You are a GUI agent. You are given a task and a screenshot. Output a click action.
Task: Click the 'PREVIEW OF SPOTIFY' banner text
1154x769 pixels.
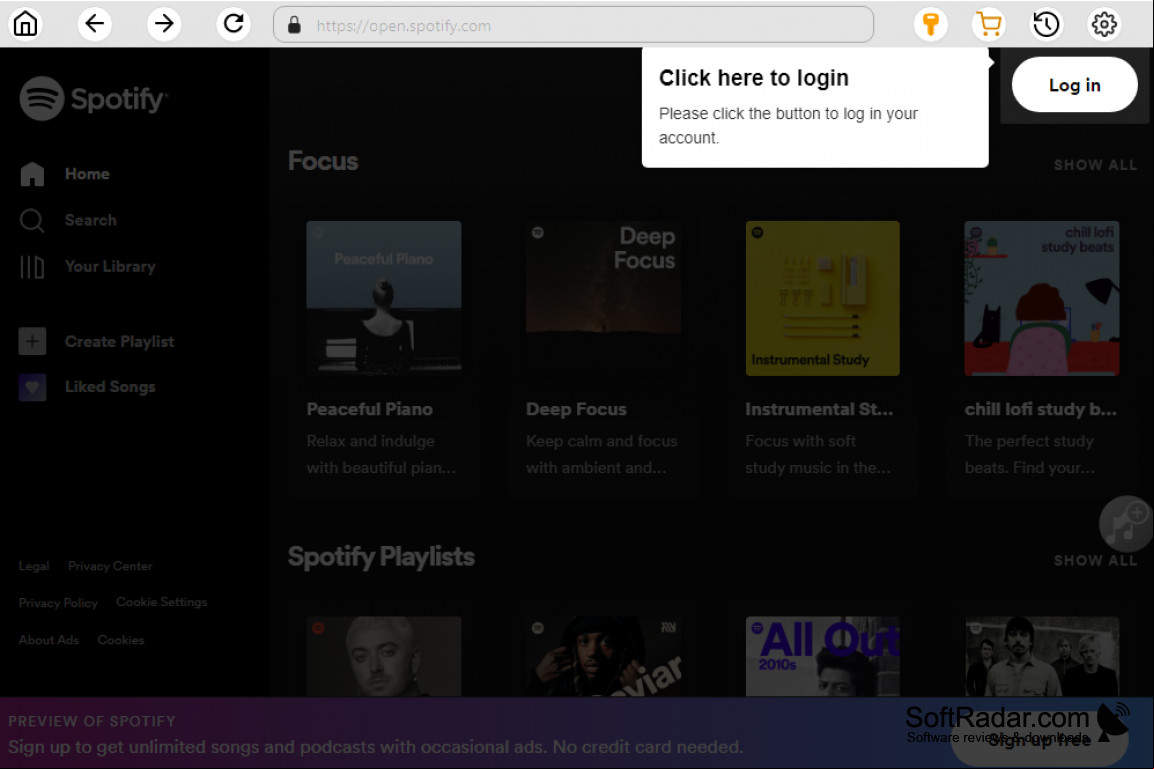[x=92, y=721]
